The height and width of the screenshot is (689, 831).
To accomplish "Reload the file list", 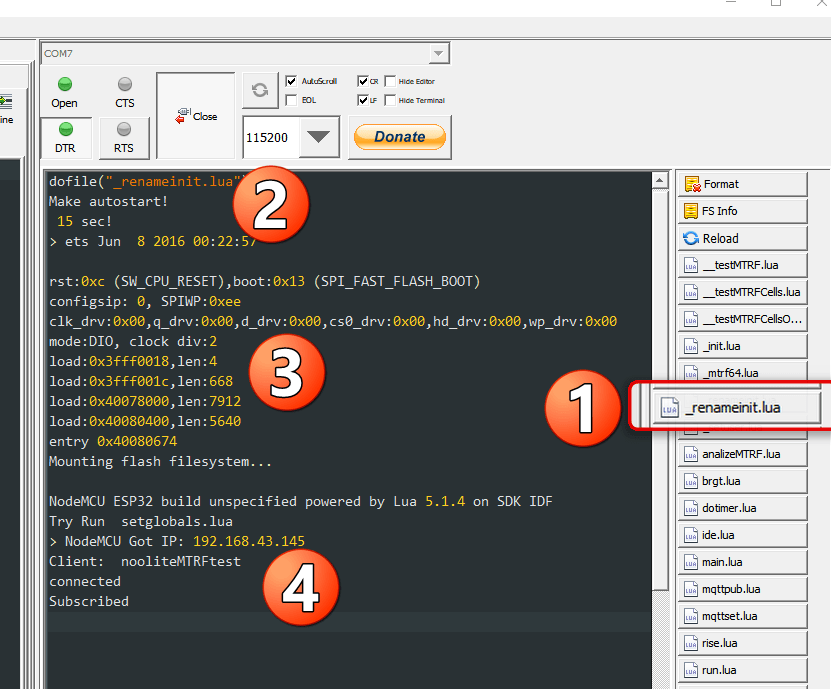I will pyautogui.click(x=742, y=238).
